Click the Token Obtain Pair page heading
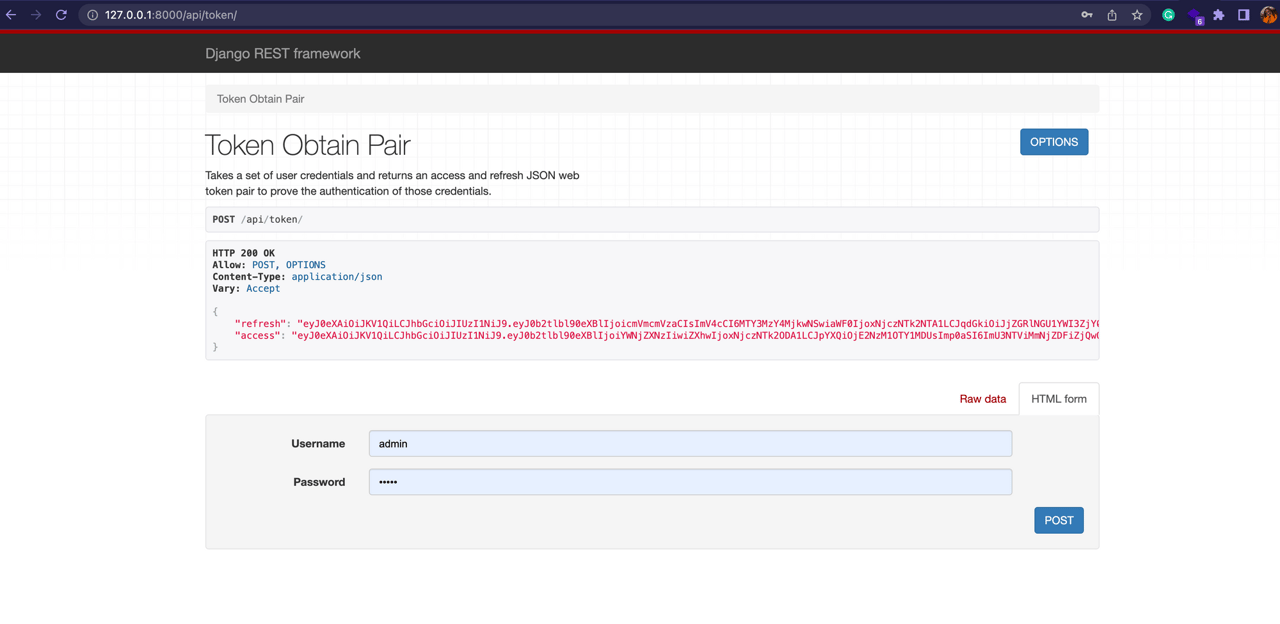This screenshot has width=1280, height=624. click(308, 145)
